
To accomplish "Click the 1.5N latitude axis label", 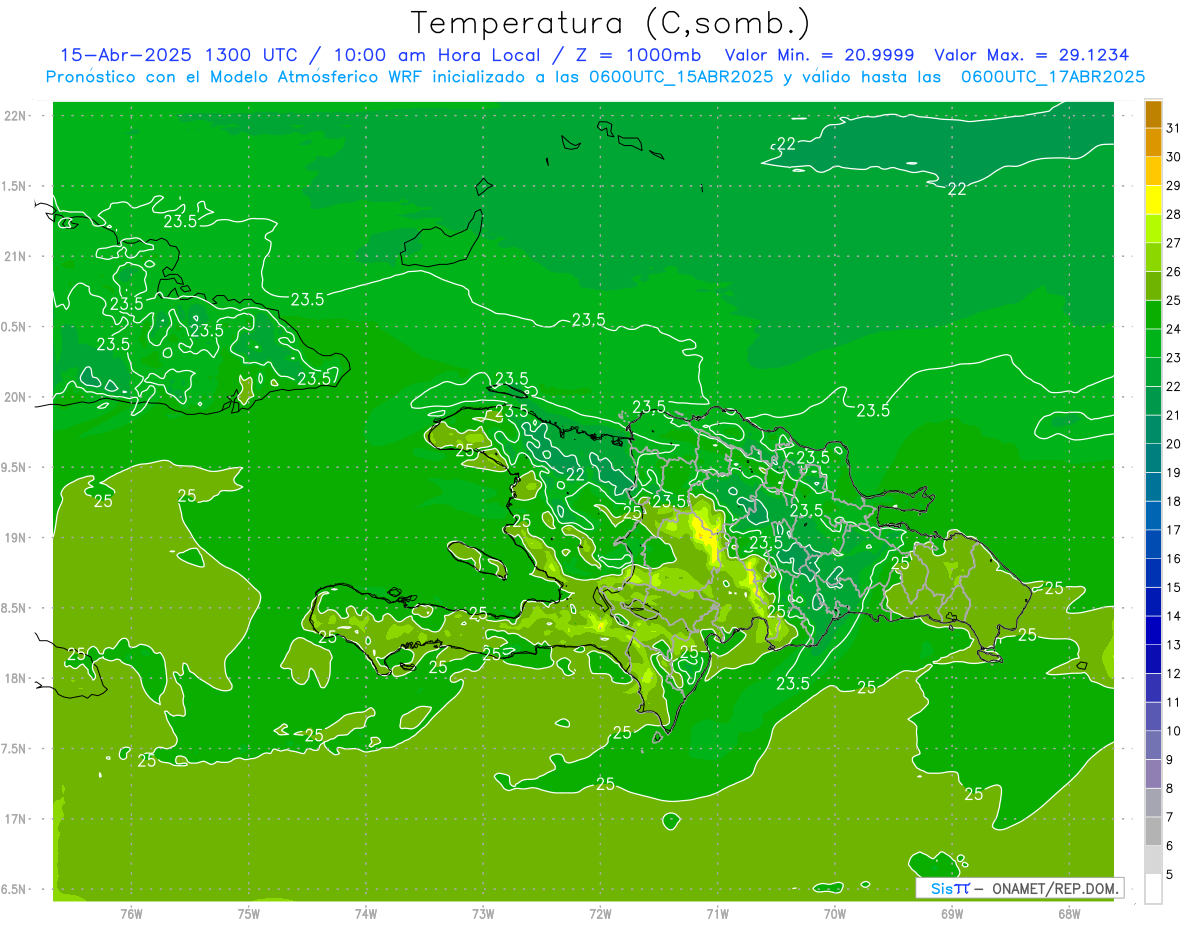I will coord(16,186).
